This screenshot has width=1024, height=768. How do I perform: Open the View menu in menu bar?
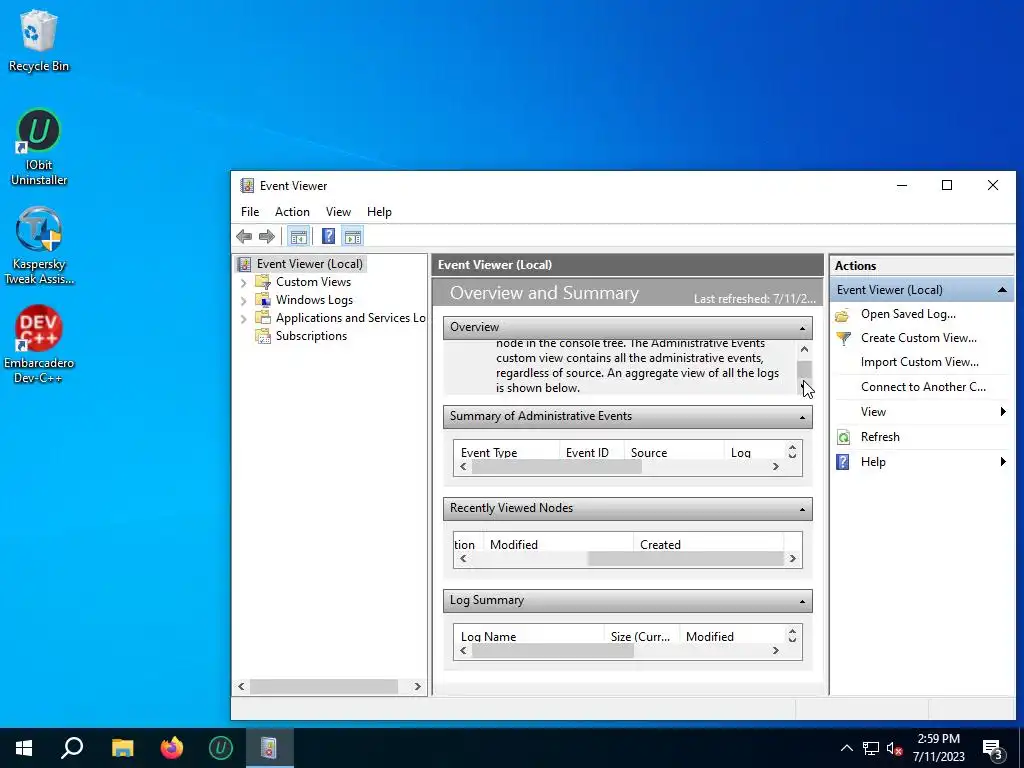(338, 212)
